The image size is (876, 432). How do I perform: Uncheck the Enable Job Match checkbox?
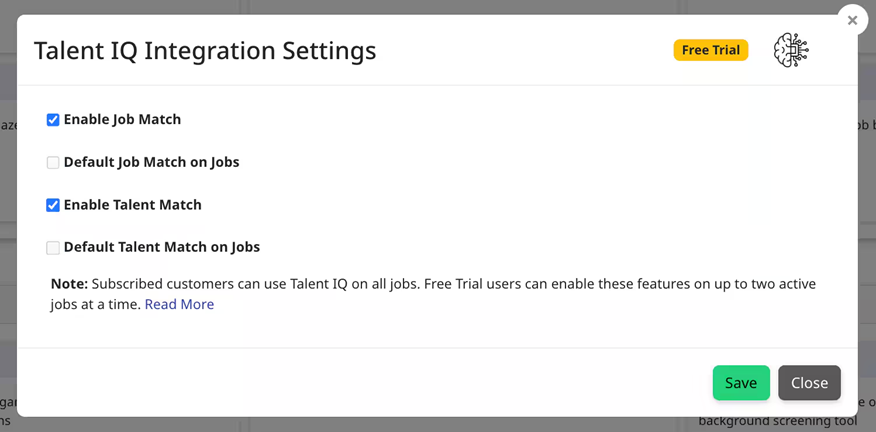[x=53, y=120]
